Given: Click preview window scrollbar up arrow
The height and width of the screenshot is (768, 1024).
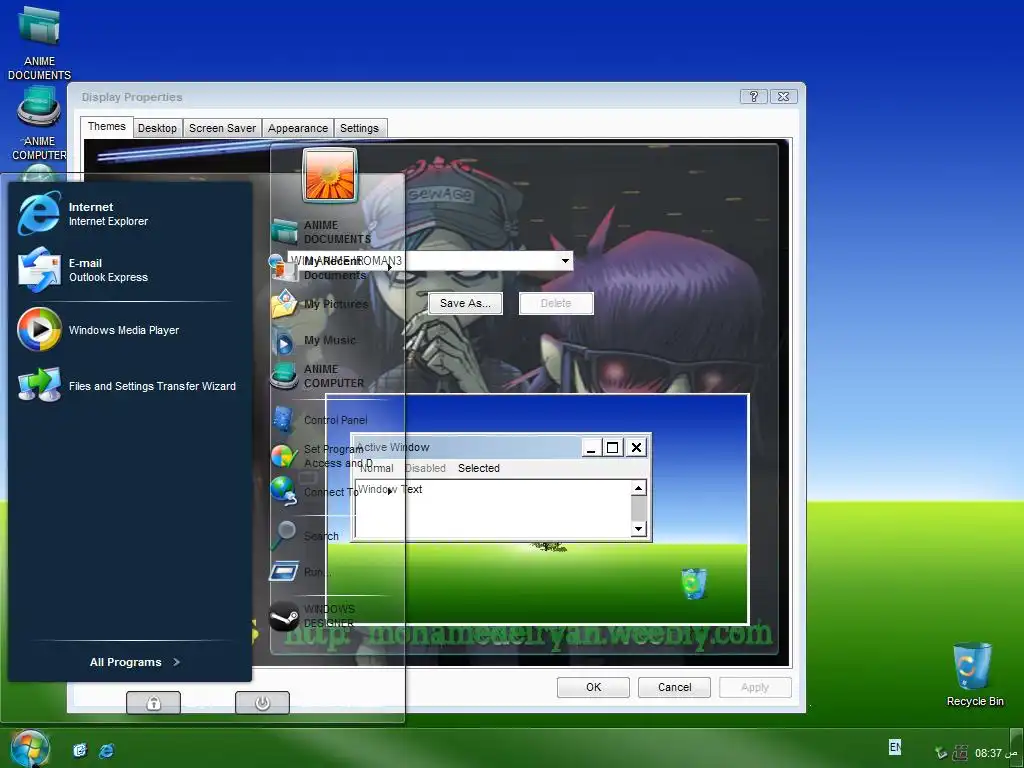Looking at the screenshot, I should [638, 488].
